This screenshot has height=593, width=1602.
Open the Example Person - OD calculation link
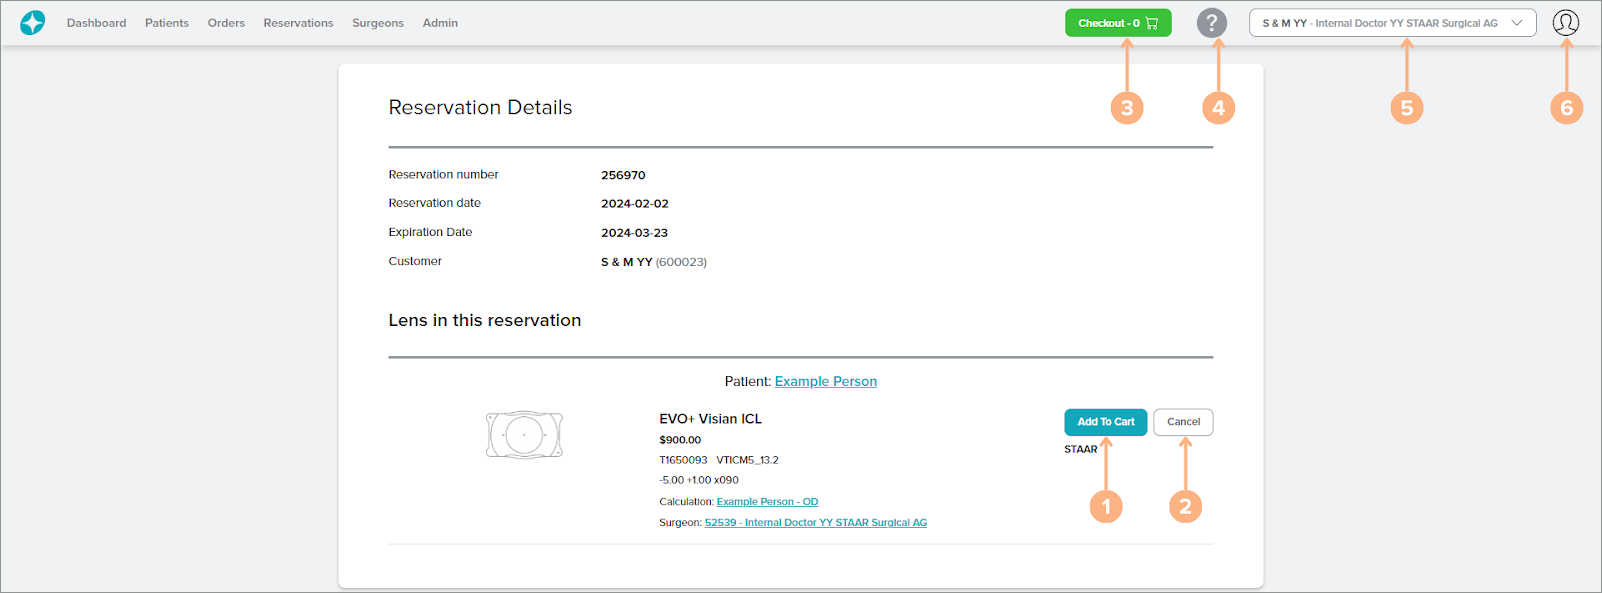point(767,502)
